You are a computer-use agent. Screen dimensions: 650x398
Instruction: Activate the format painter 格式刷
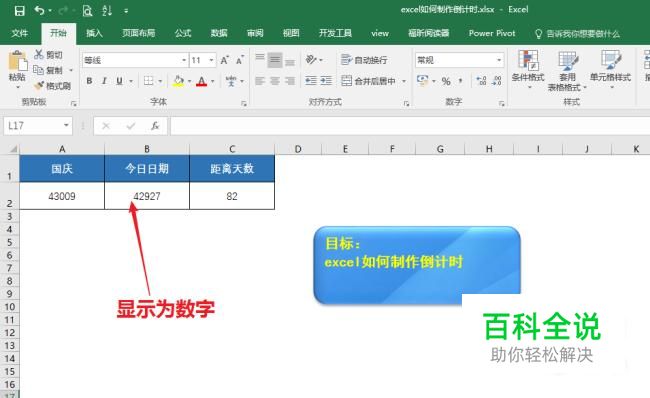(53, 86)
